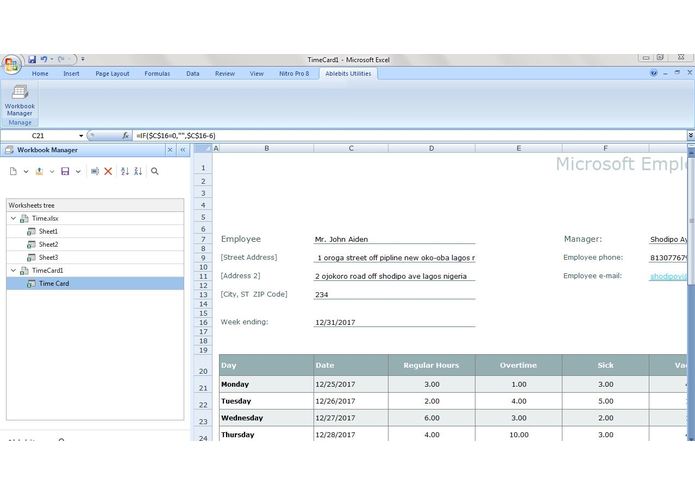
Task: Undo the last action in Quick Access
Action: pyautogui.click(x=44, y=59)
